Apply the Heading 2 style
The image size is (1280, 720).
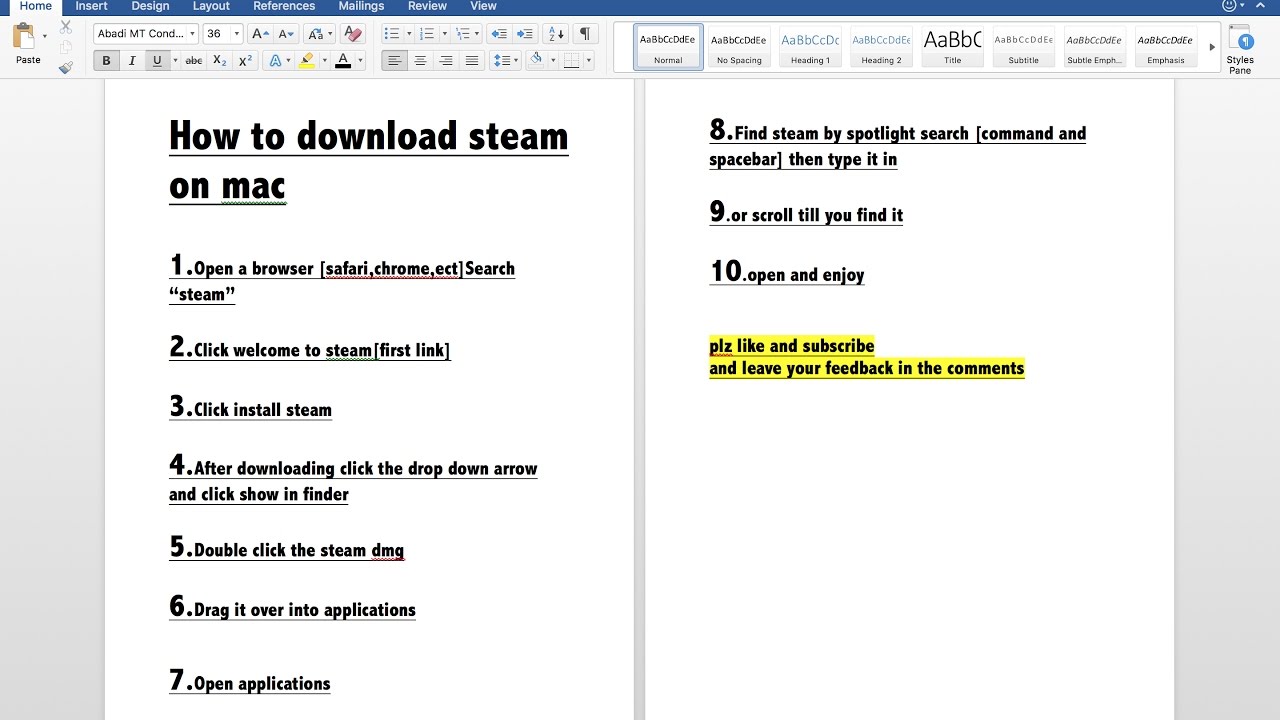pos(881,47)
